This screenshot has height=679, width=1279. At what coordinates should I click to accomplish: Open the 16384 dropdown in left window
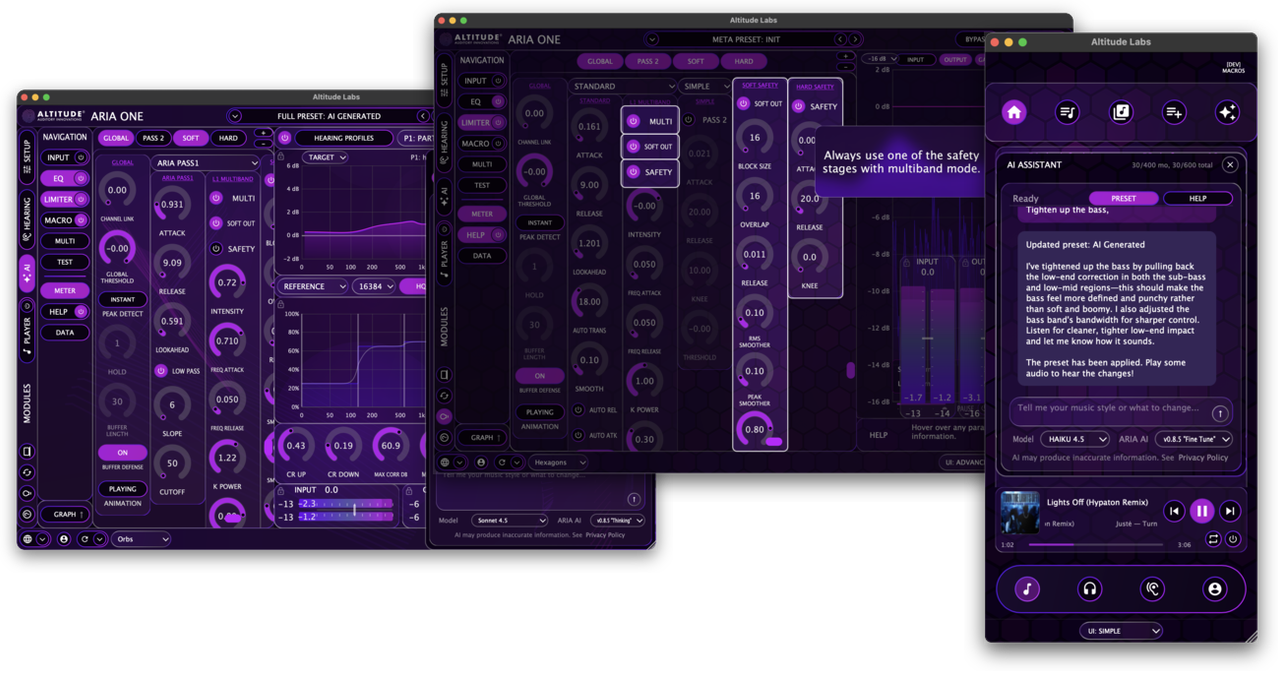373,286
